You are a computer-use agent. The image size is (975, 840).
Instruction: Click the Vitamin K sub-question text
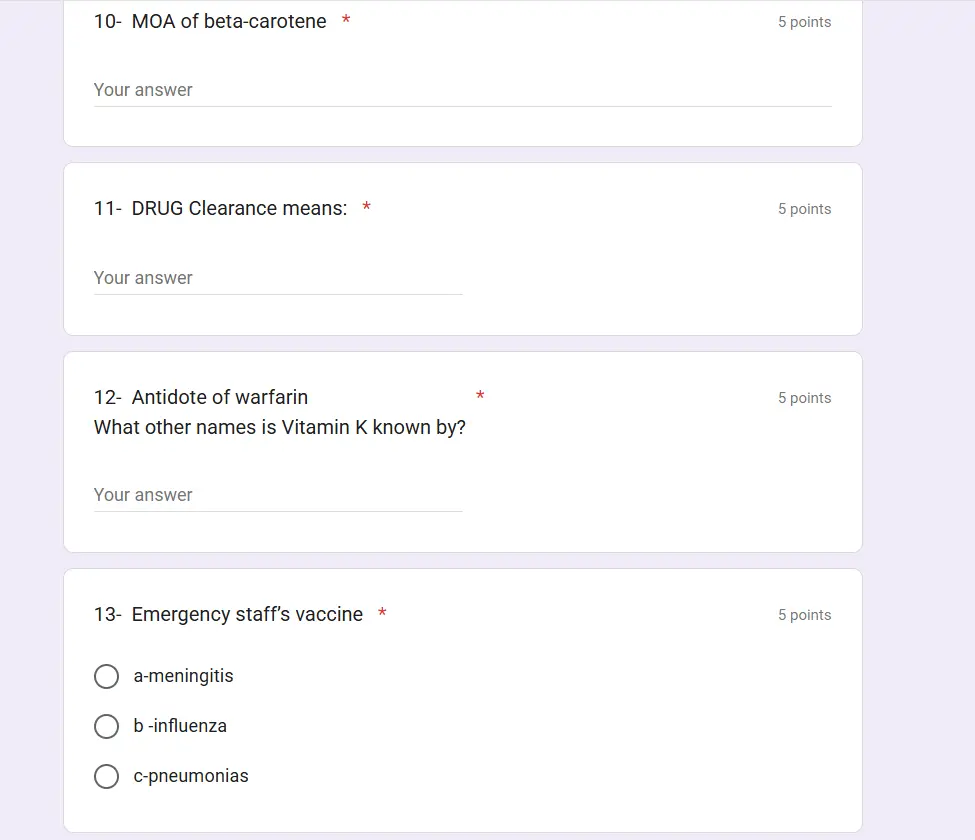(279, 427)
